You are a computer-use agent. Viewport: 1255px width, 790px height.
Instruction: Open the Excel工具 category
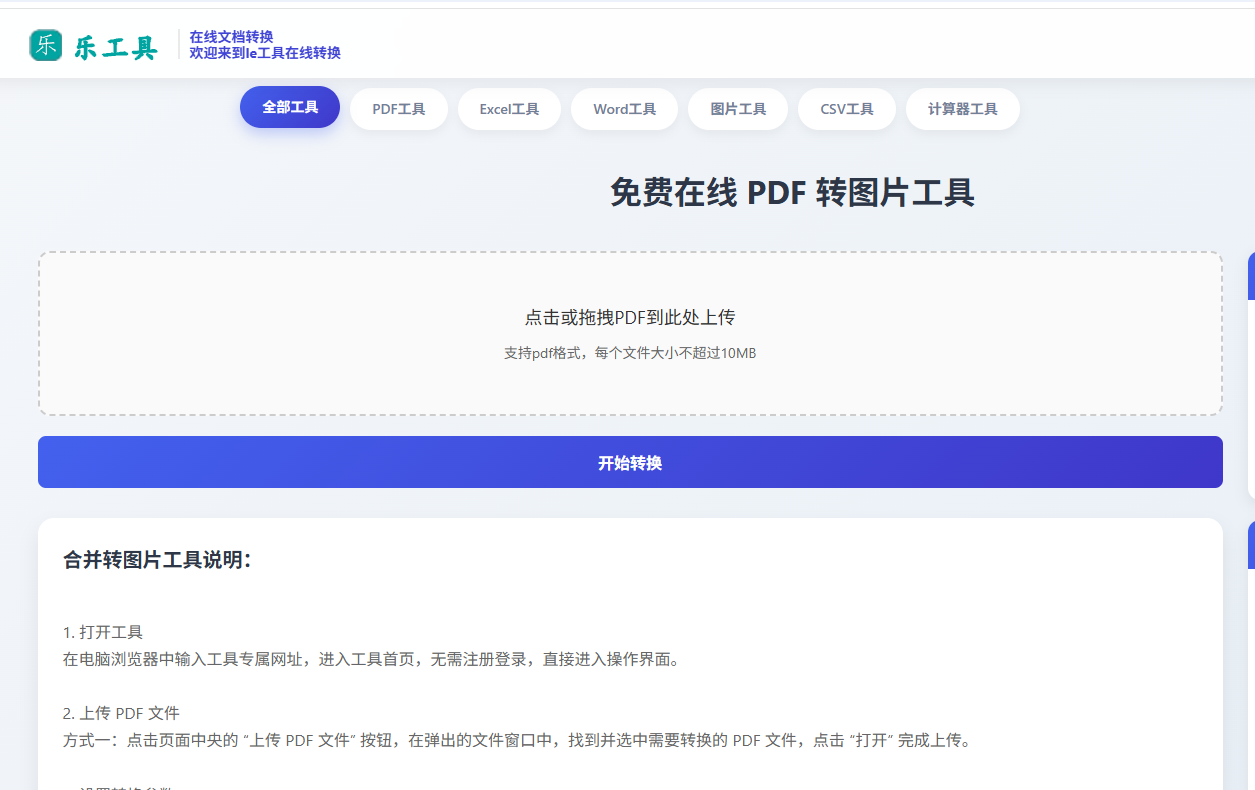(509, 108)
